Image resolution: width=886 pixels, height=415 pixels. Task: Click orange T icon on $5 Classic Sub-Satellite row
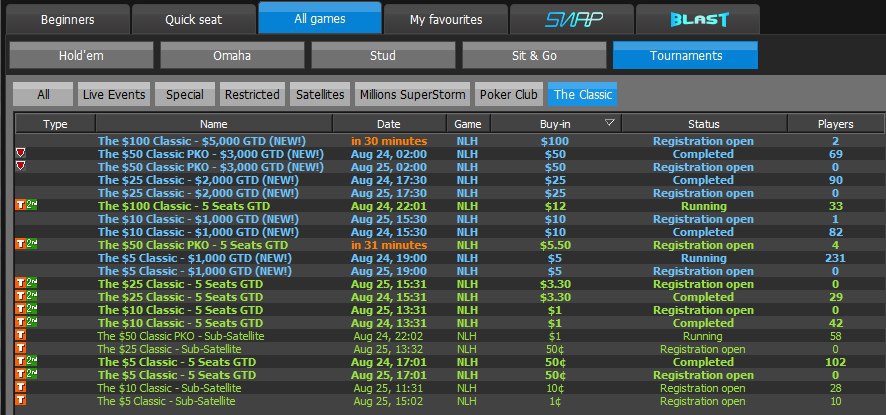(20, 400)
